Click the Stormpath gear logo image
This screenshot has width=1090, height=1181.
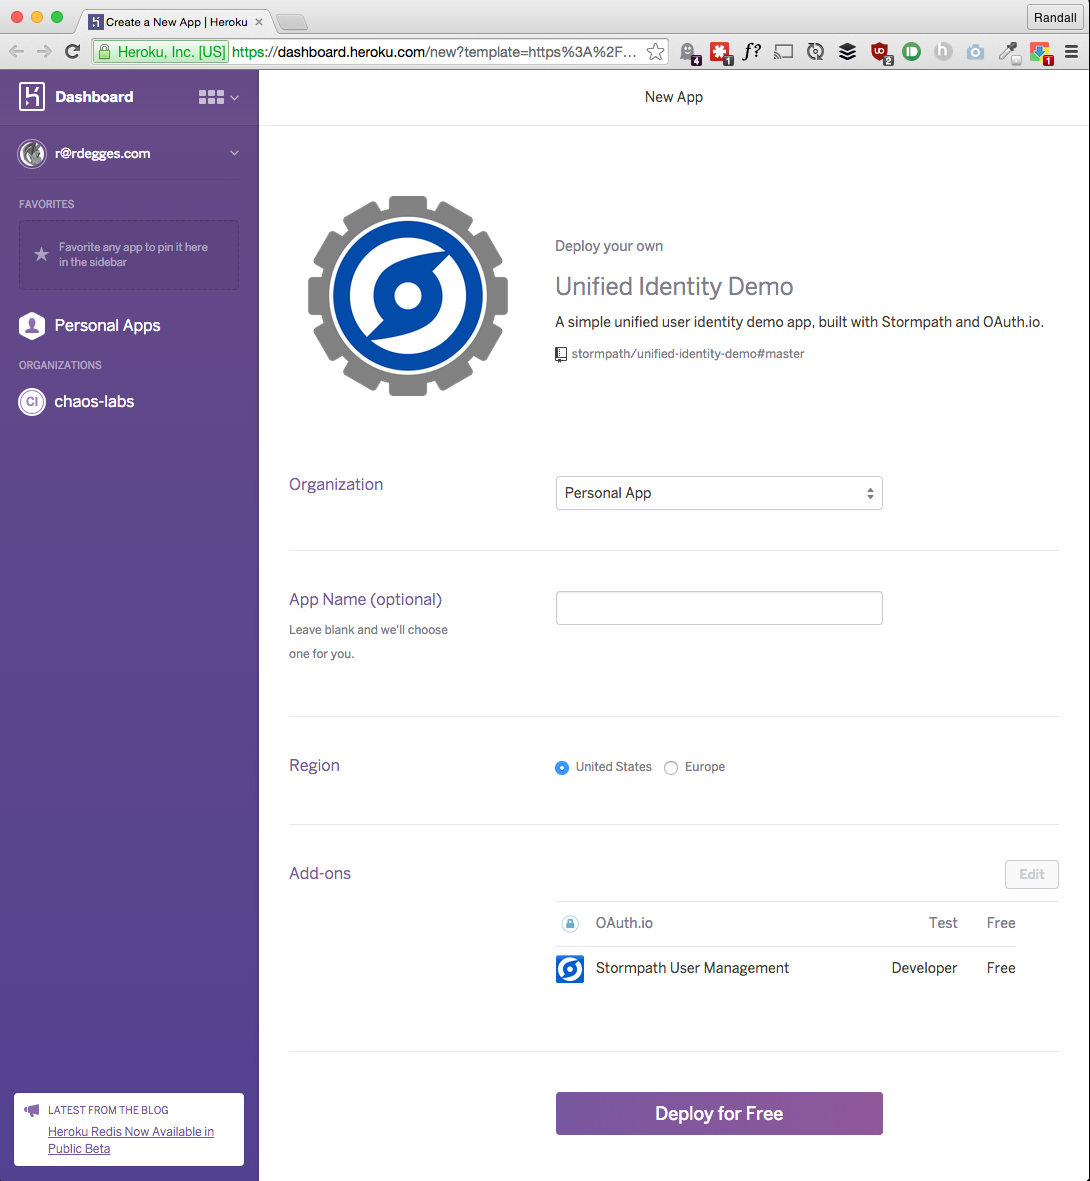click(408, 296)
